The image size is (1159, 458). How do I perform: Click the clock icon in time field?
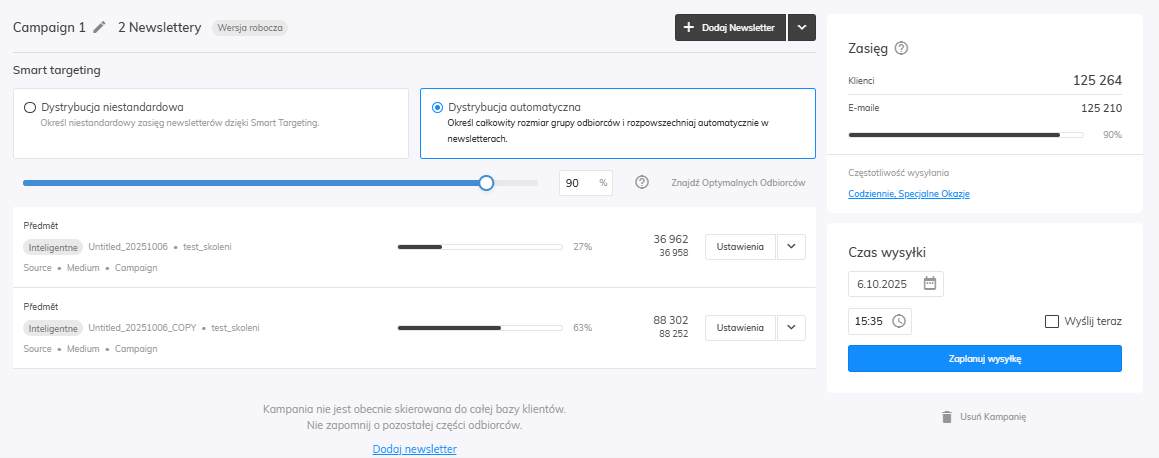[x=898, y=321]
